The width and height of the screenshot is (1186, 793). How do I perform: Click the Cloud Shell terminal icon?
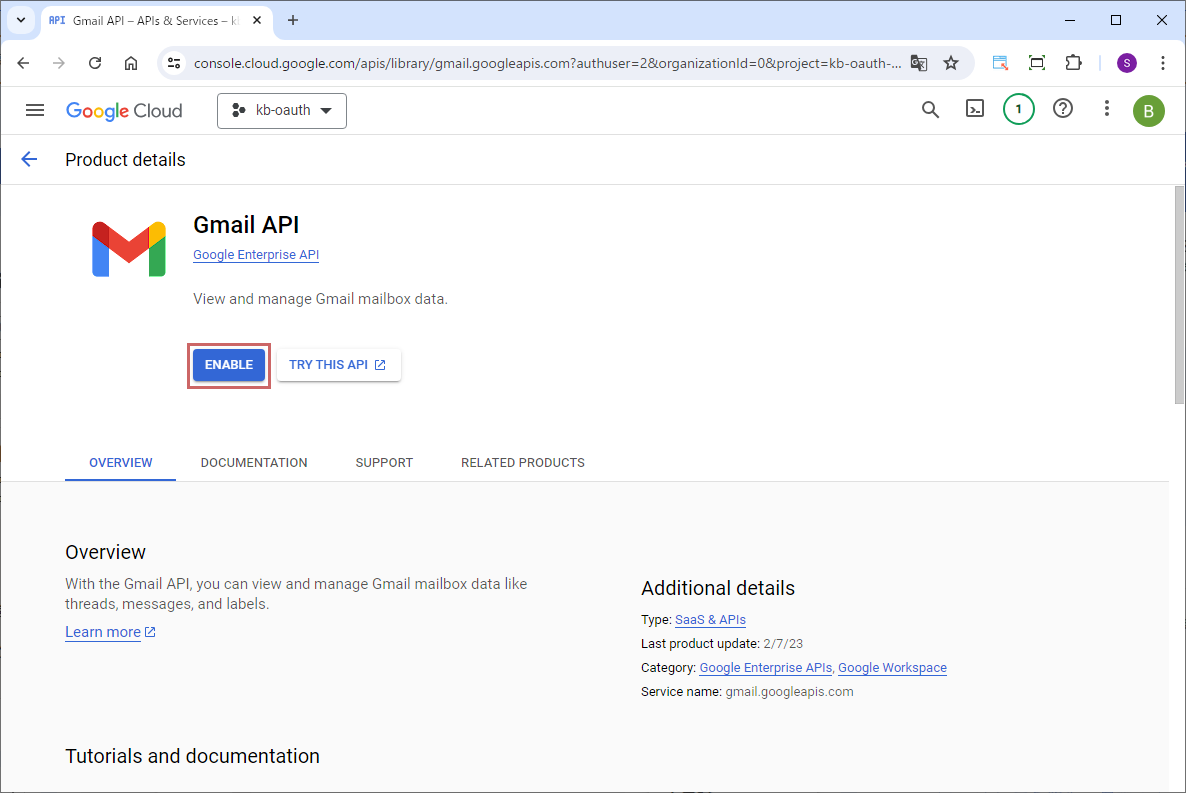pyautogui.click(x=974, y=110)
